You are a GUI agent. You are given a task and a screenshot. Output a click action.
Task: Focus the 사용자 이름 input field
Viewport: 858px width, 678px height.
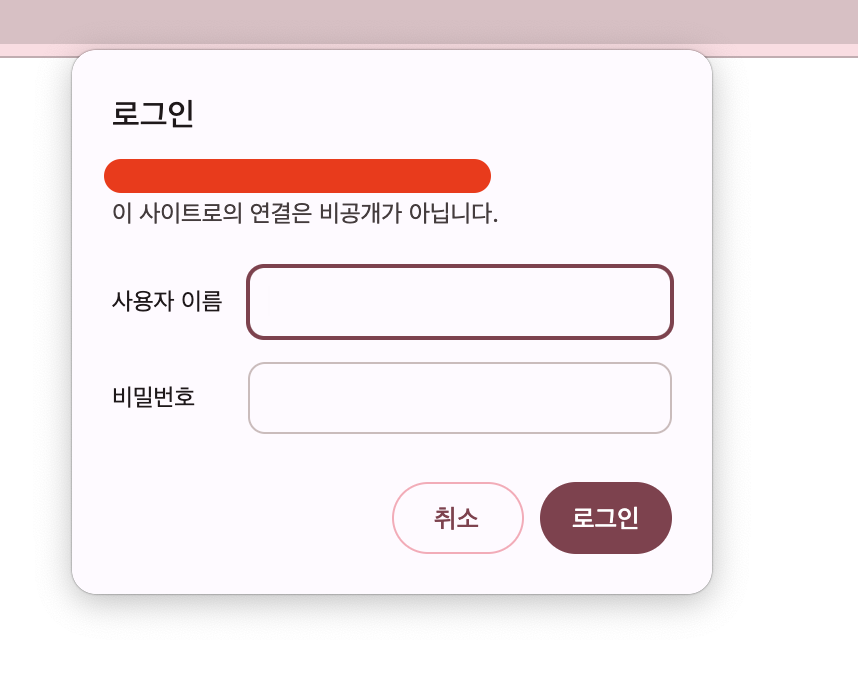(x=460, y=302)
